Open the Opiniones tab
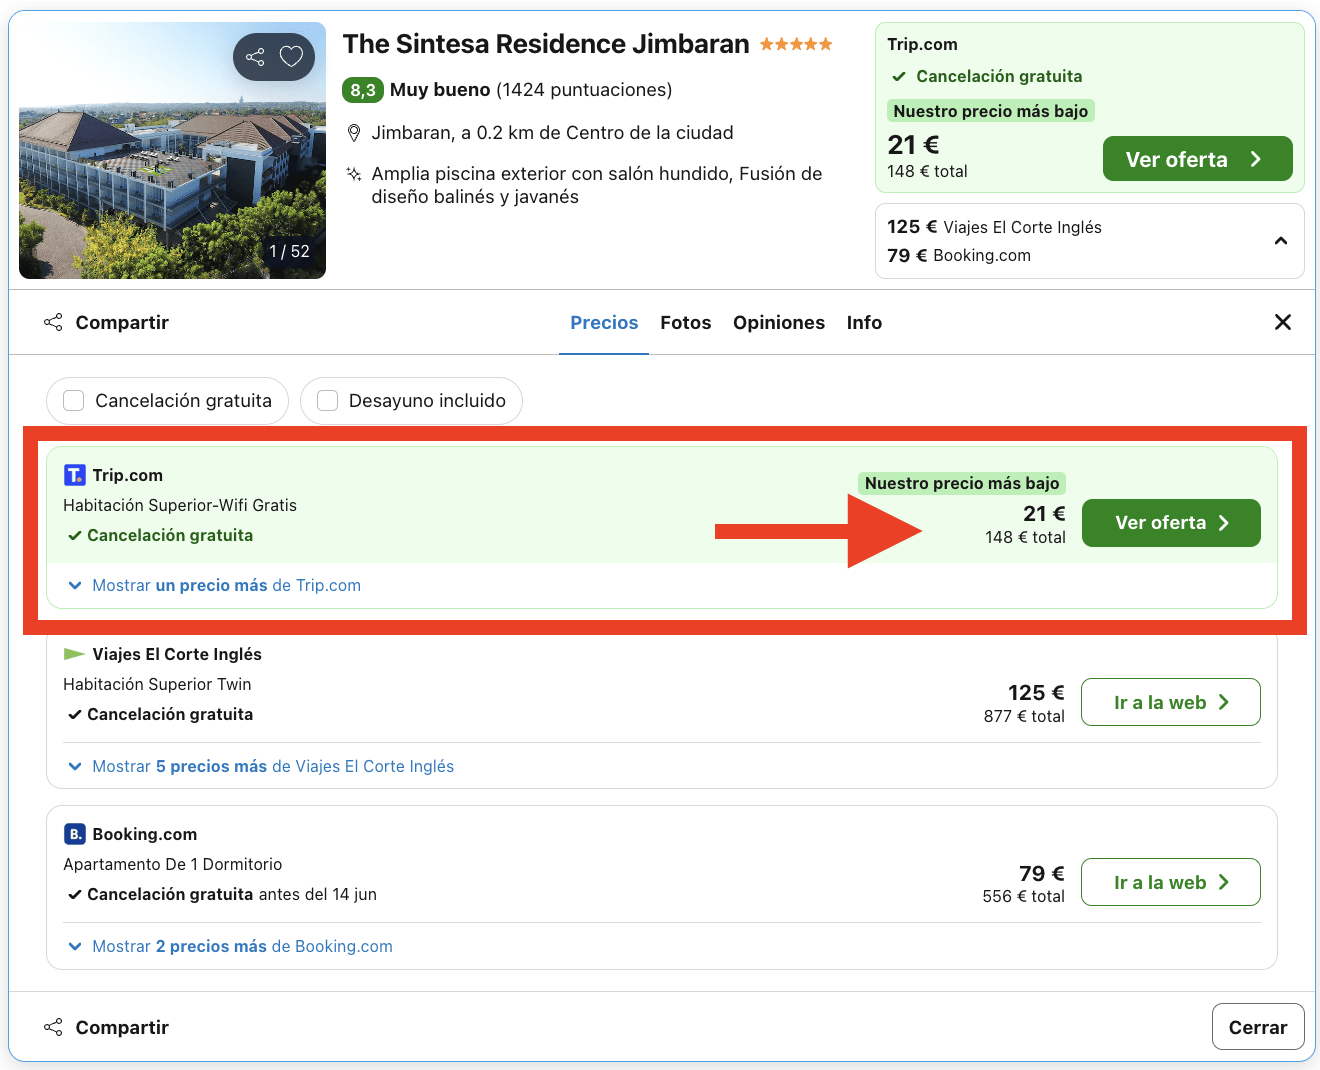This screenshot has height=1070, width=1320. click(778, 323)
